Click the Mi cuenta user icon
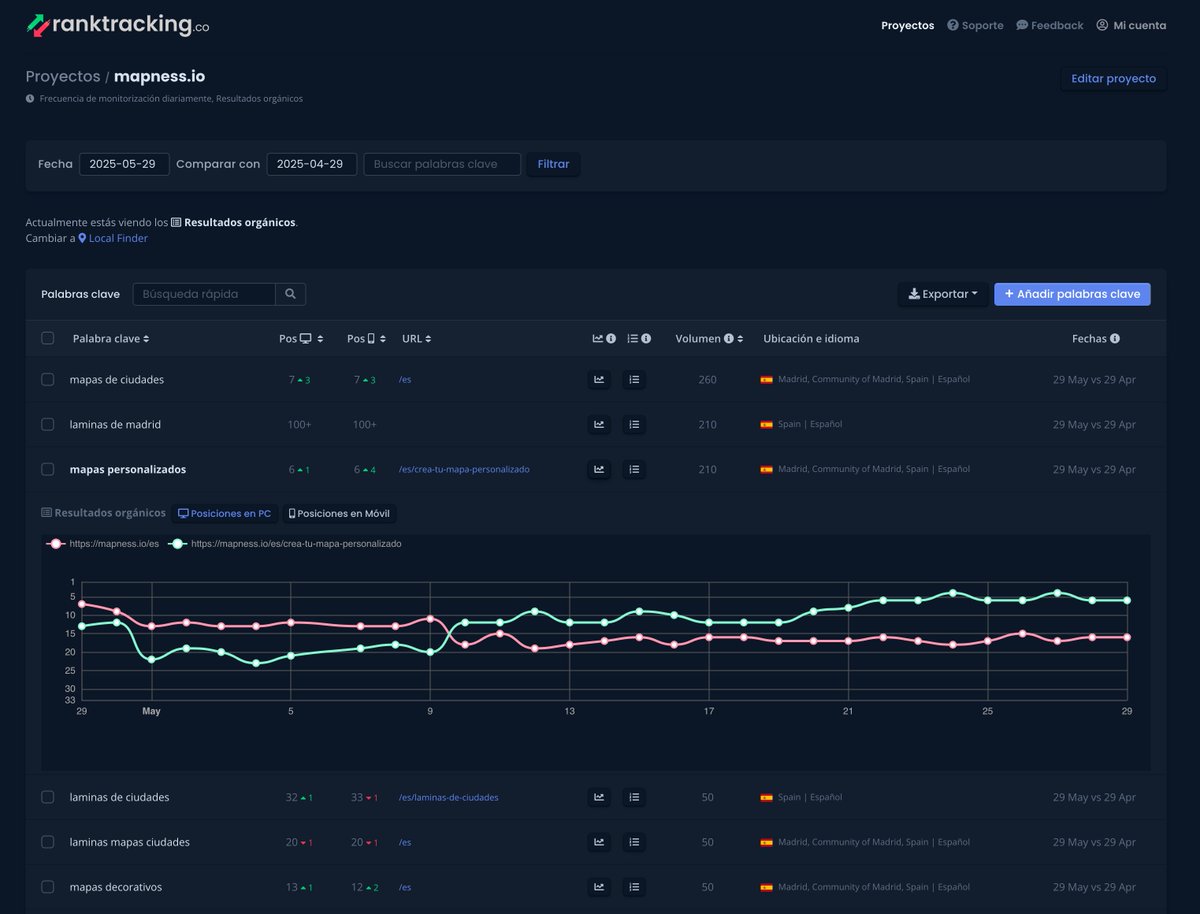Image resolution: width=1200 pixels, height=914 pixels. click(1102, 25)
